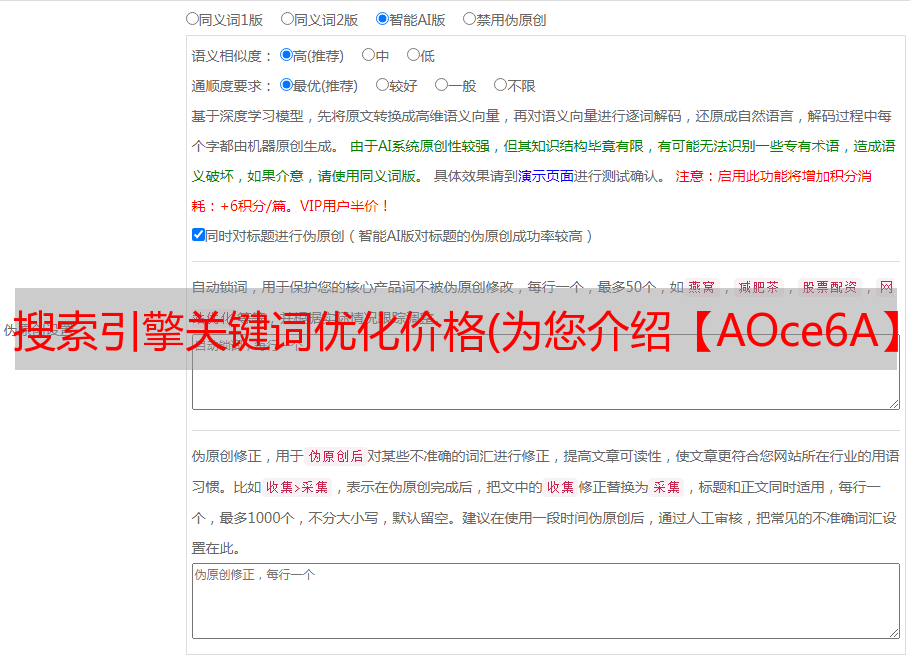Select the 同义词2版 radio option
The image size is (911, 658).
[x=287, y=19]
